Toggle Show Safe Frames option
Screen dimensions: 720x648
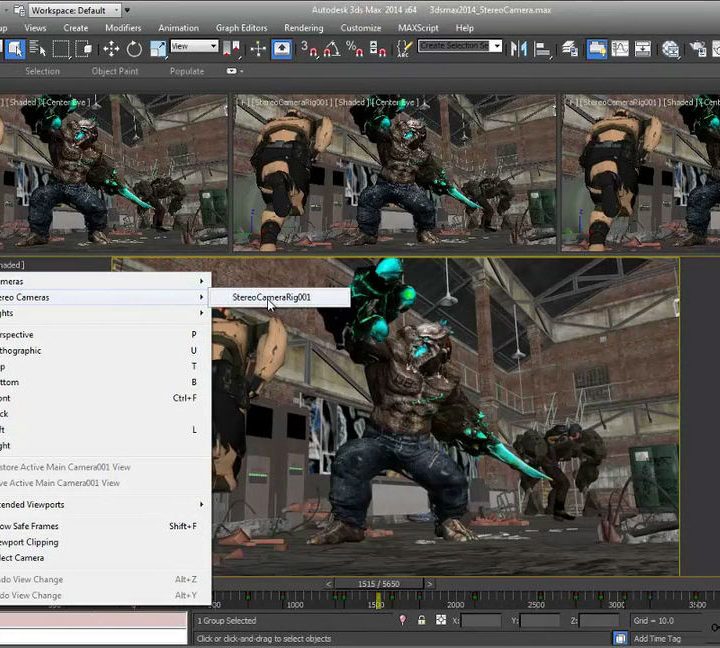click(x=103, y=526)
